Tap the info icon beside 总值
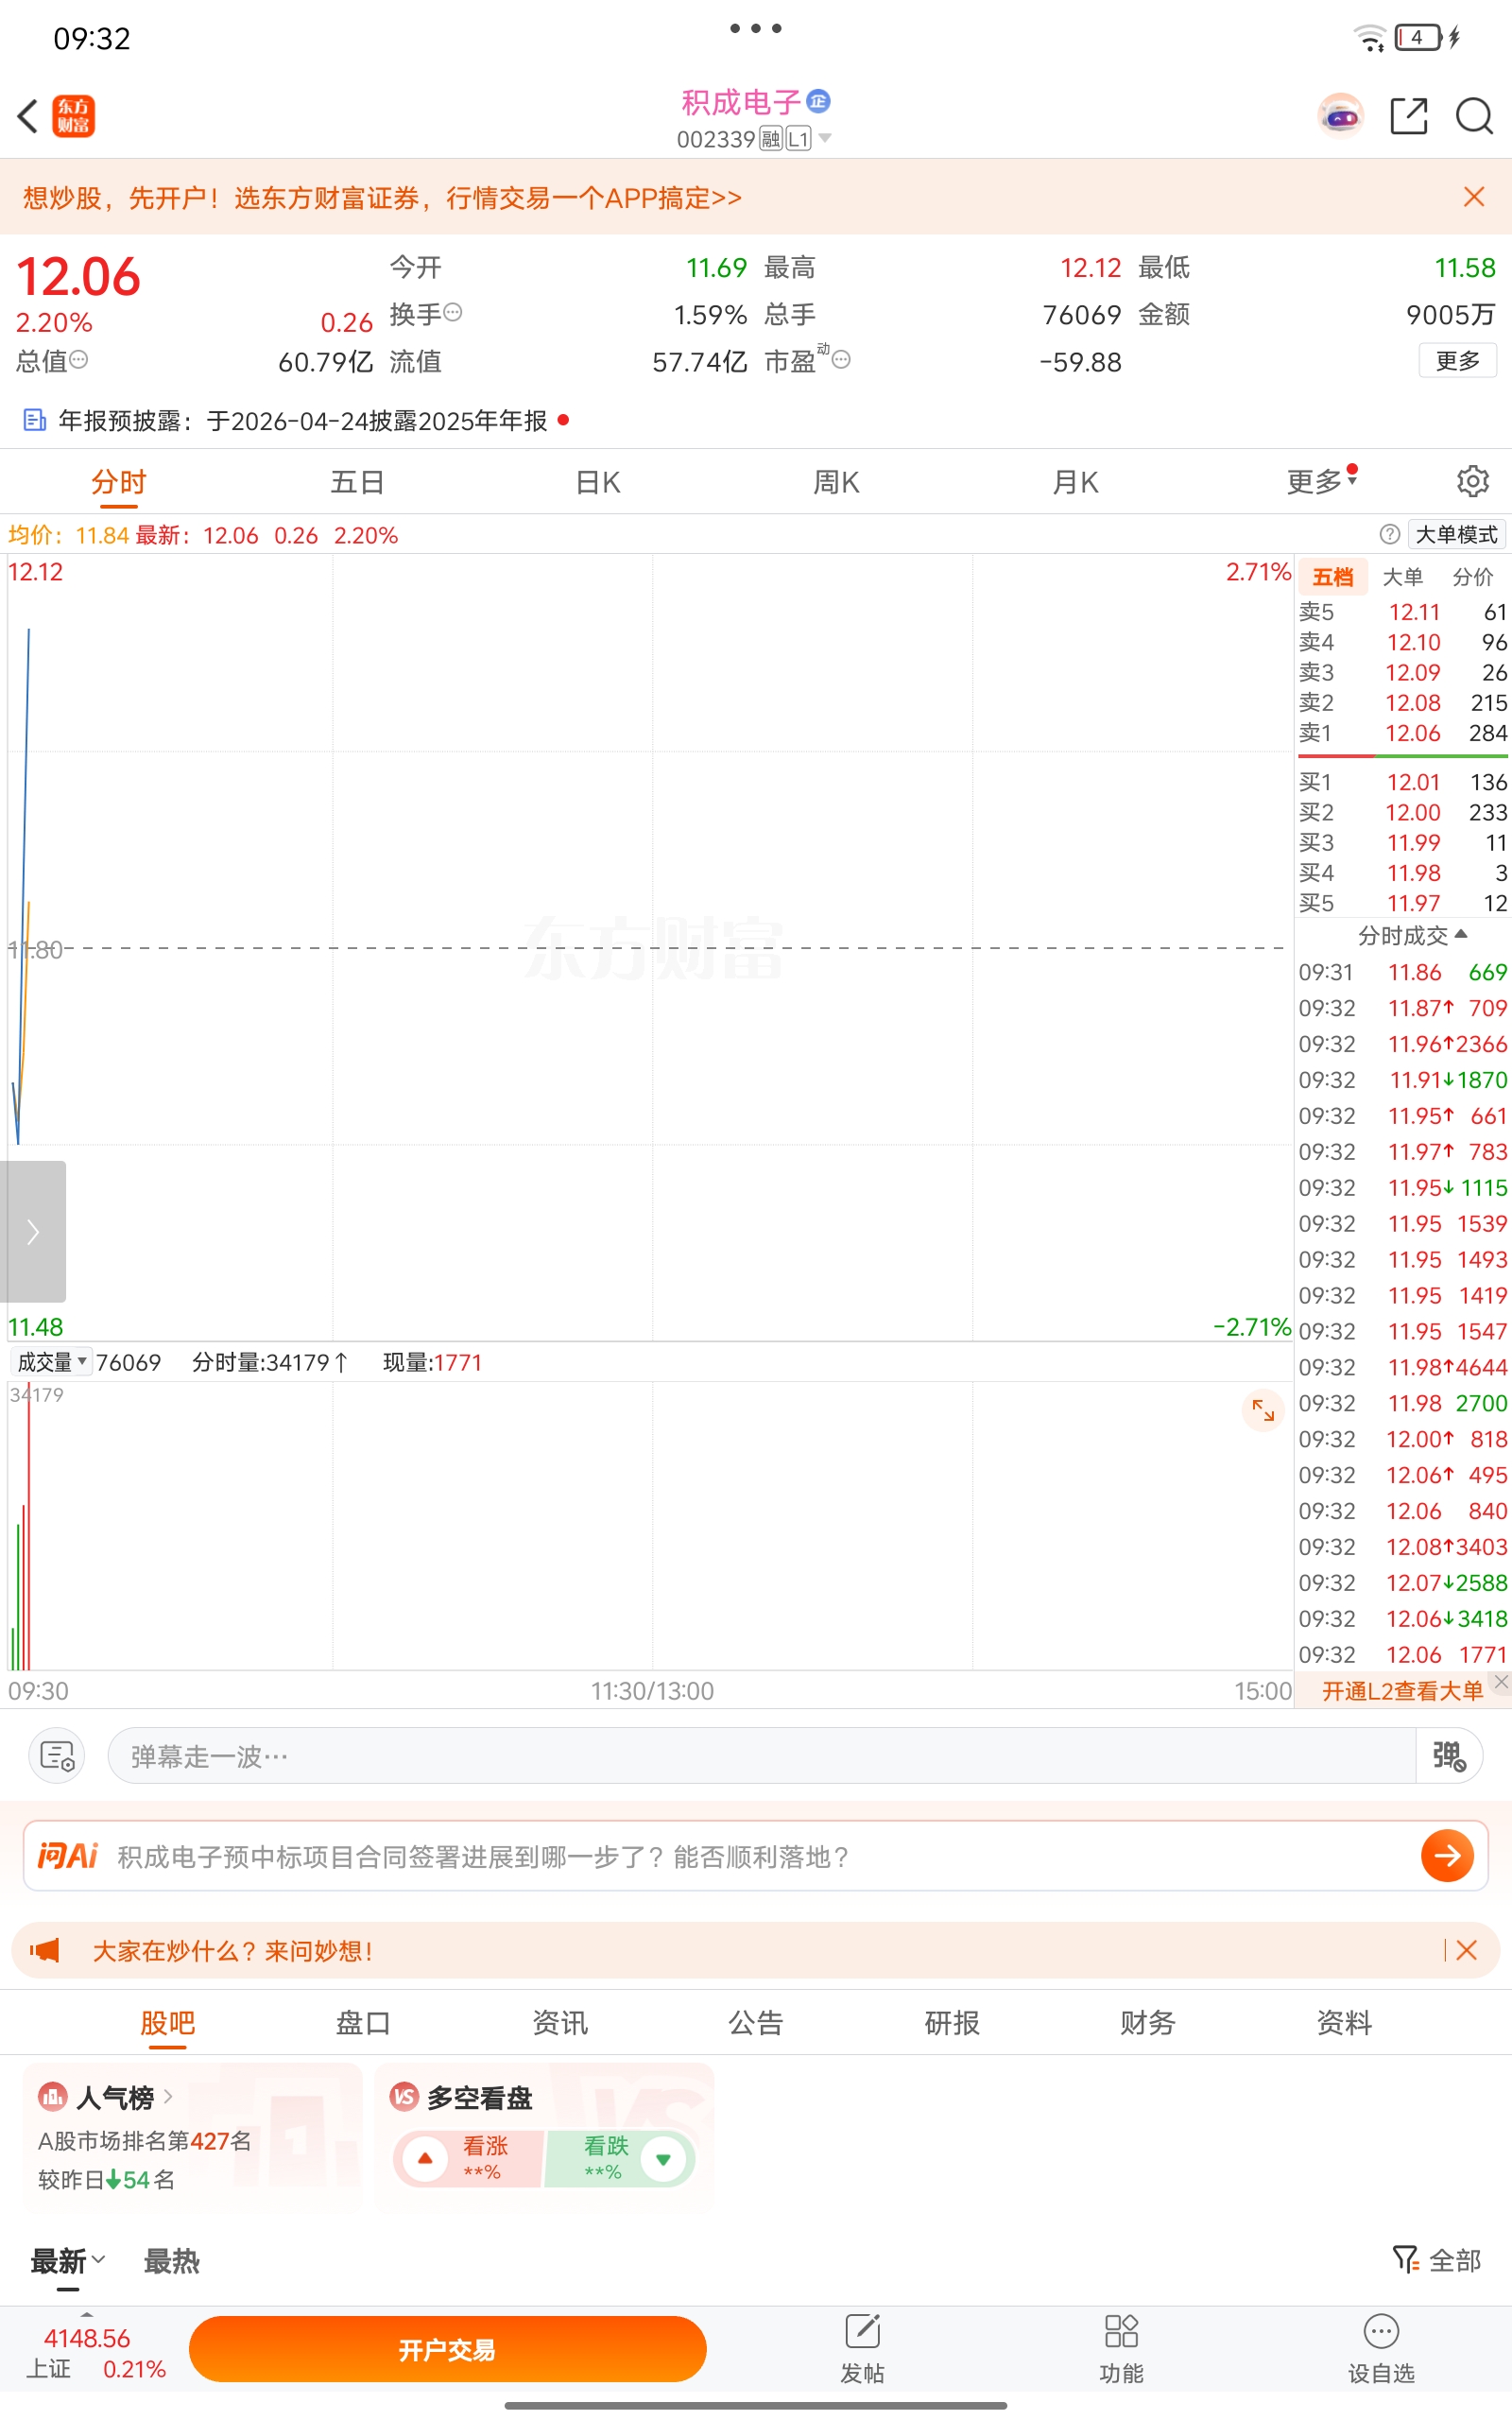 [x=79, y=359]
